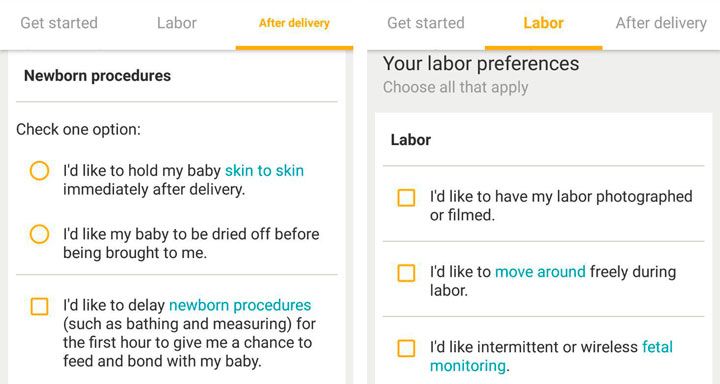Check delay newborn procedures checkbox

coord(39,306)
